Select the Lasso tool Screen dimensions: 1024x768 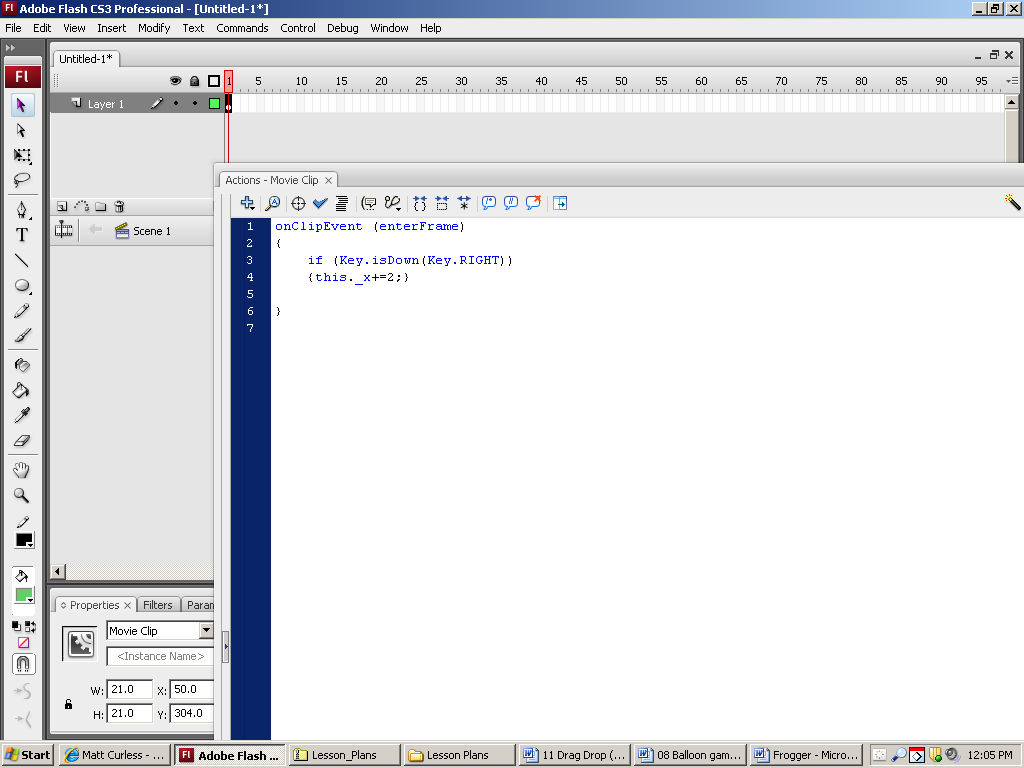pos(22,181)
